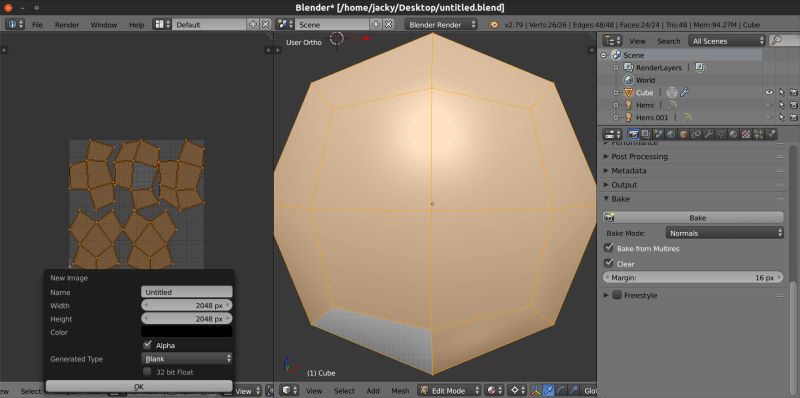Open pivot point dropdown
The width and height of the screenshot is (800, 398).
pos(518,390)
